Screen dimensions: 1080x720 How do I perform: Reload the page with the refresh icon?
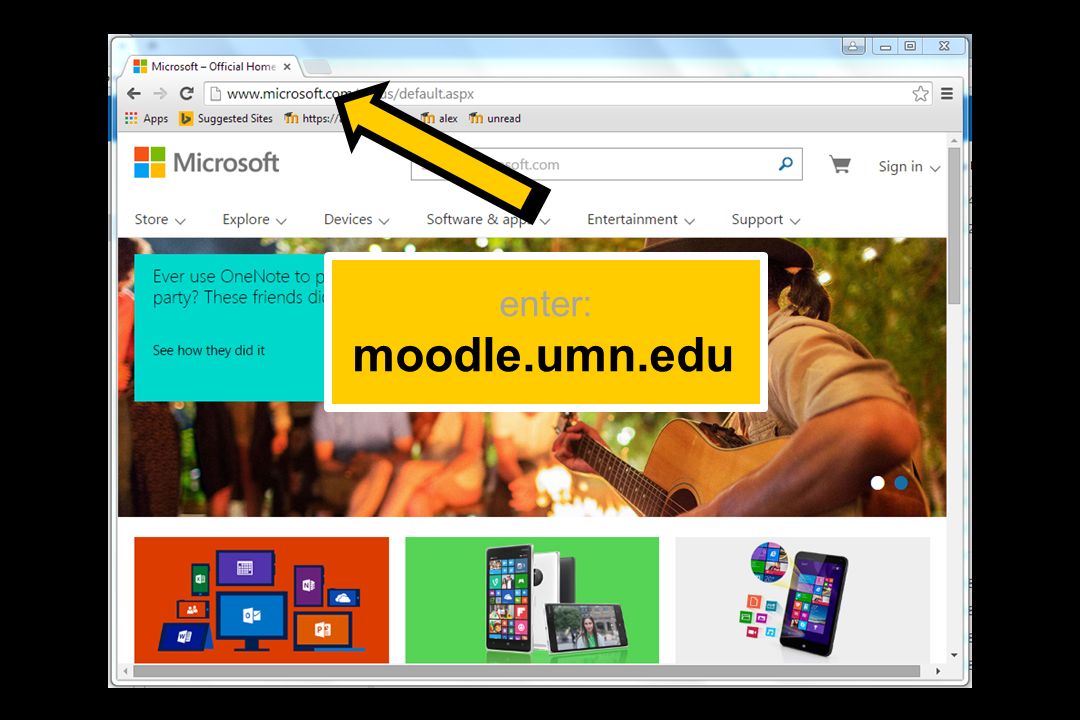pos(186,93)
